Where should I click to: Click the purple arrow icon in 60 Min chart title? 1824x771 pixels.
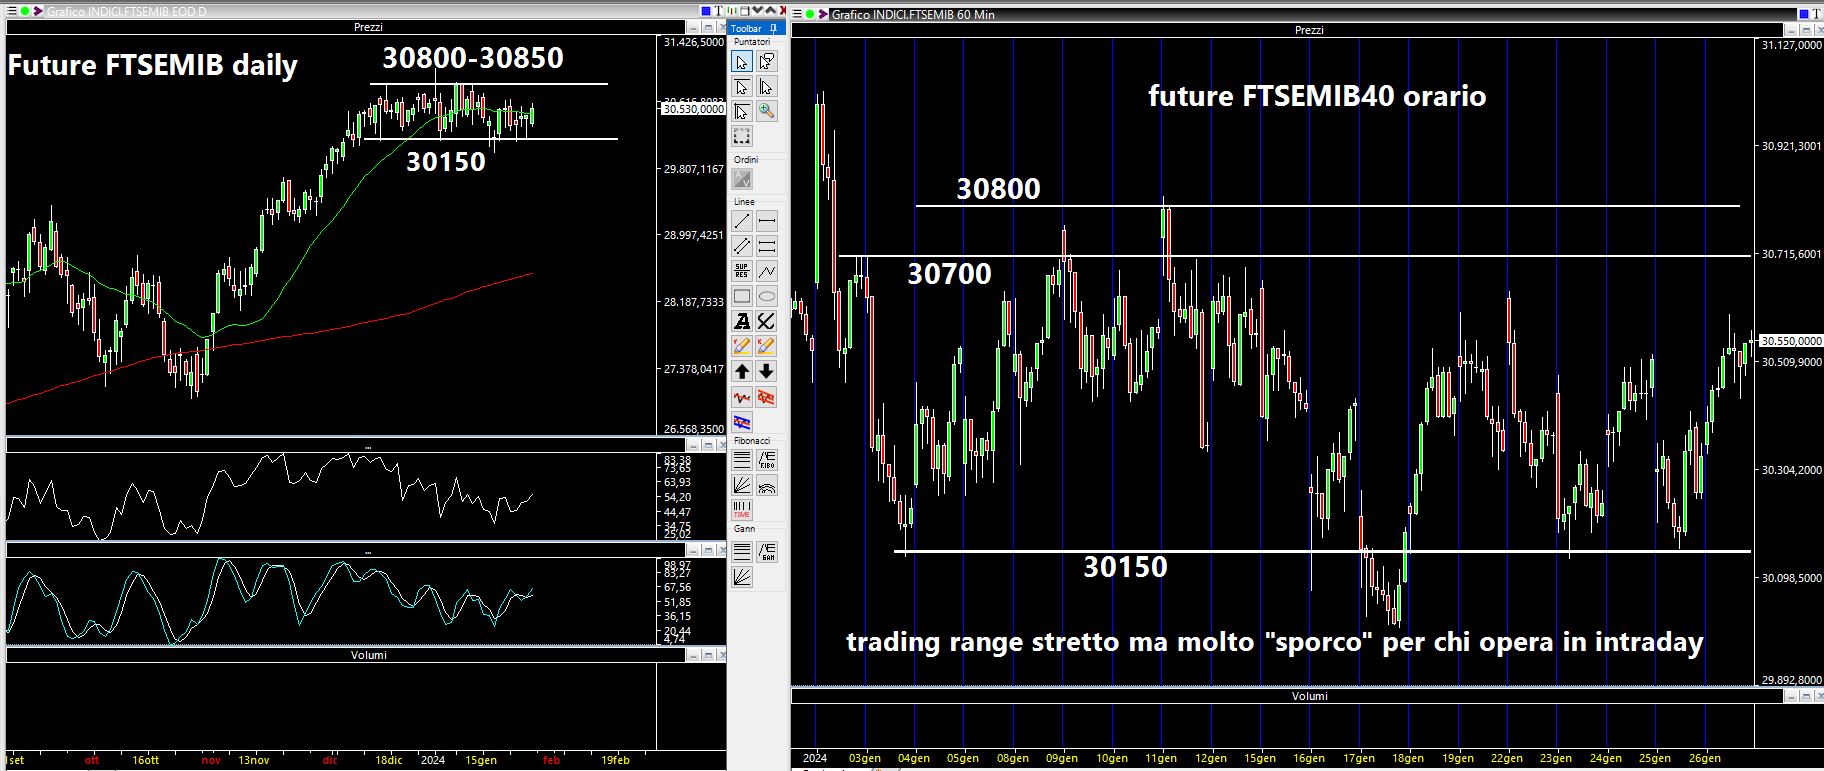823,14
